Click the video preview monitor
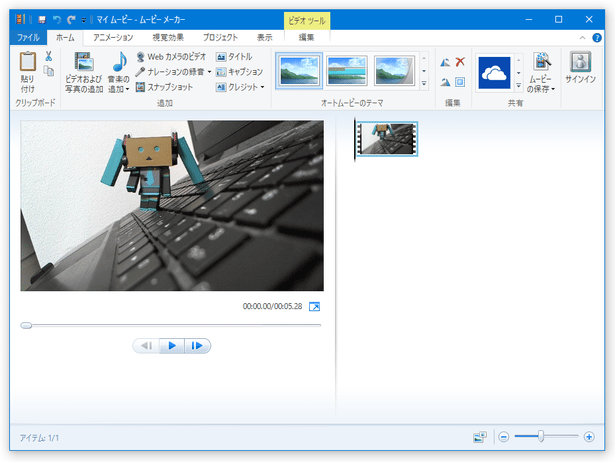 (x=172, y=206)
